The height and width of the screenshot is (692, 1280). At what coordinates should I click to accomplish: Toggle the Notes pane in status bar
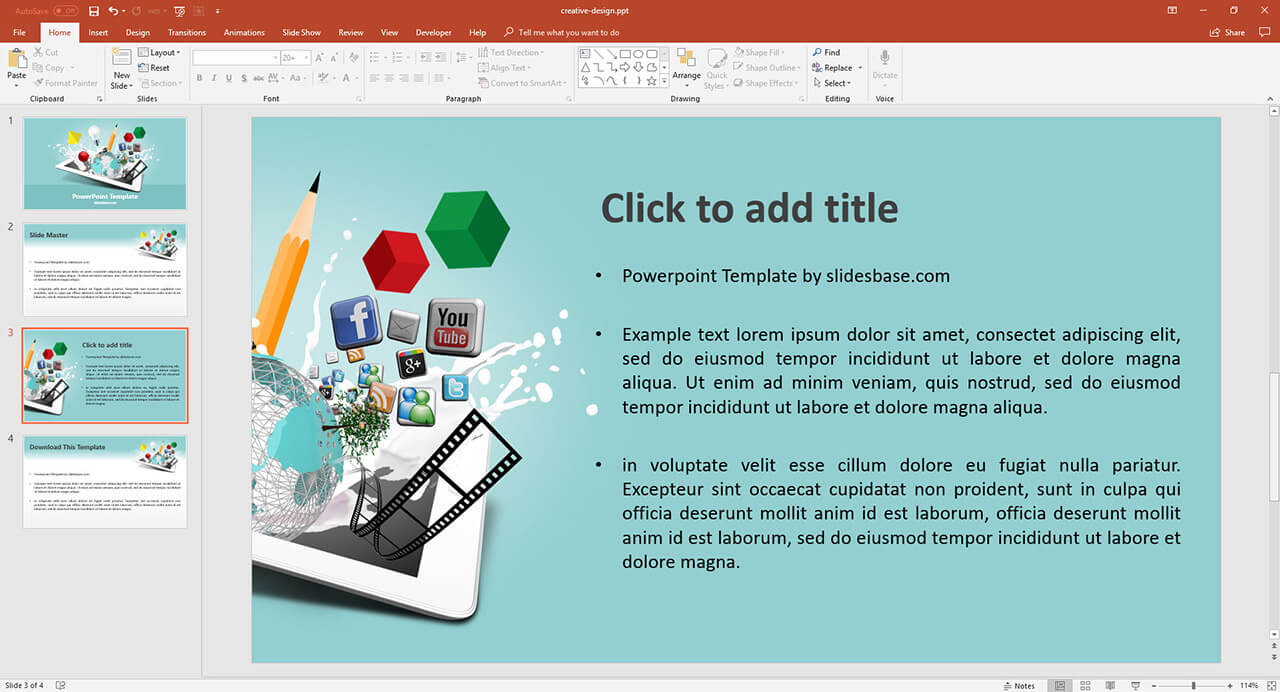coord(1018,685)
